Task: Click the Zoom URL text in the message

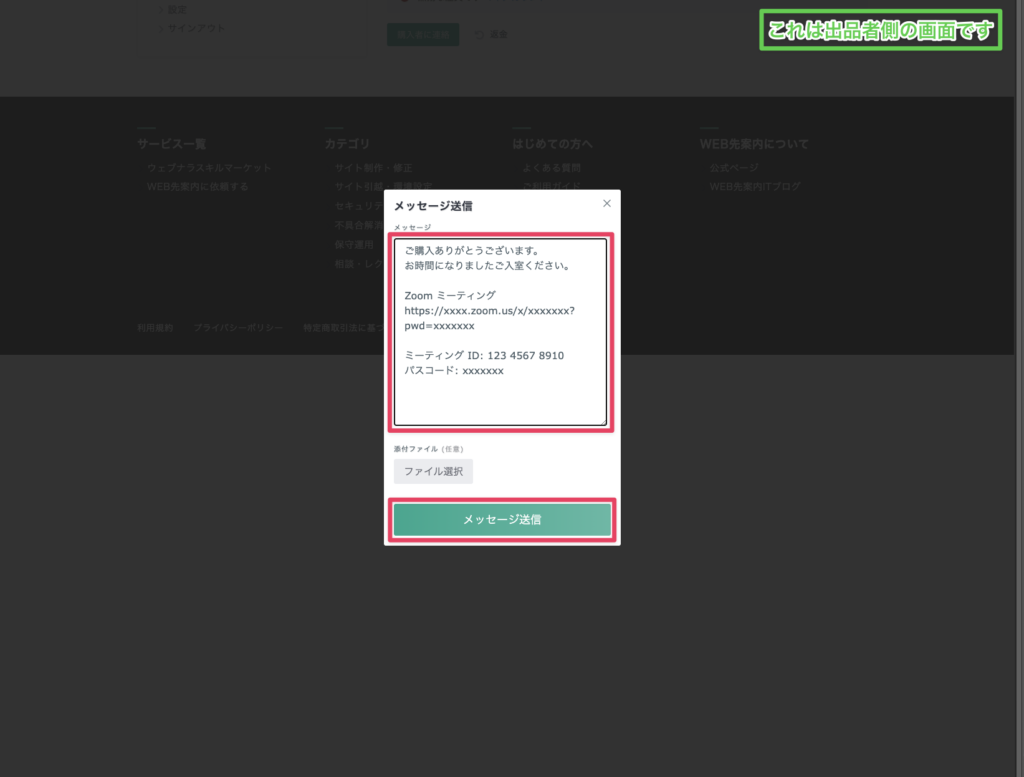Action: click(489, 318)
